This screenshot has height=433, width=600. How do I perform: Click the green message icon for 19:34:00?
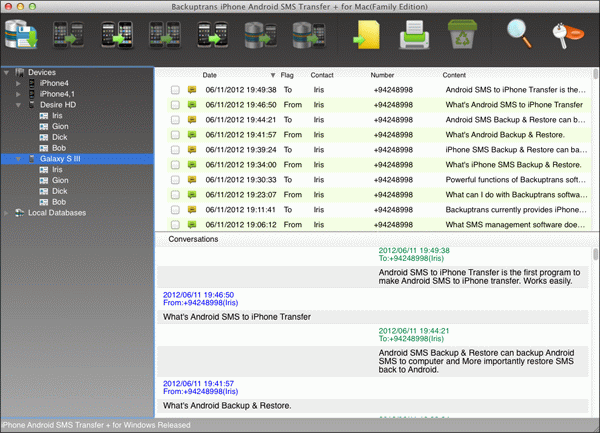[192, 164]
